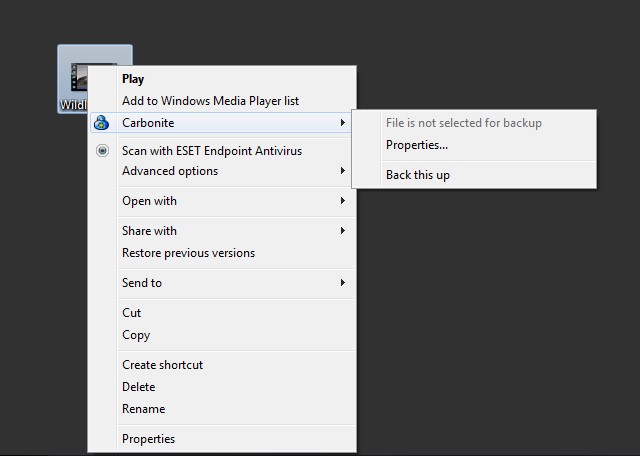Expand the Send to submenu arrow
640x456 pixels.
tap(343, 282)
